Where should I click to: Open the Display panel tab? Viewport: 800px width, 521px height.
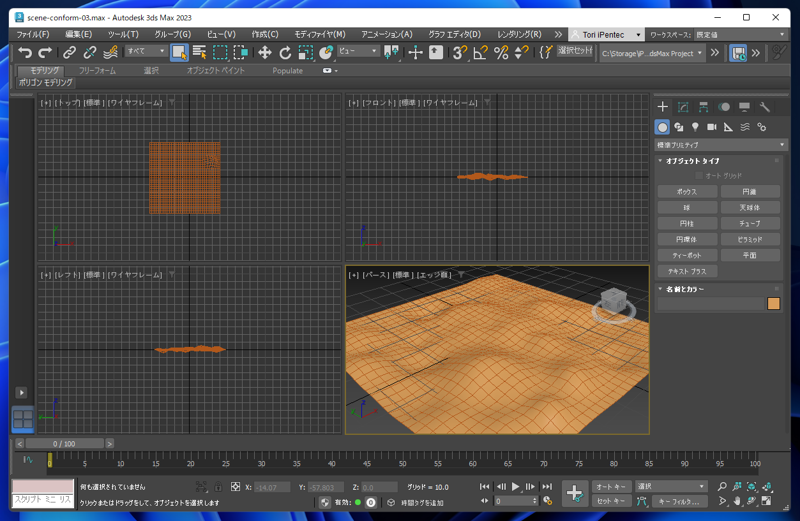point(744,107)
